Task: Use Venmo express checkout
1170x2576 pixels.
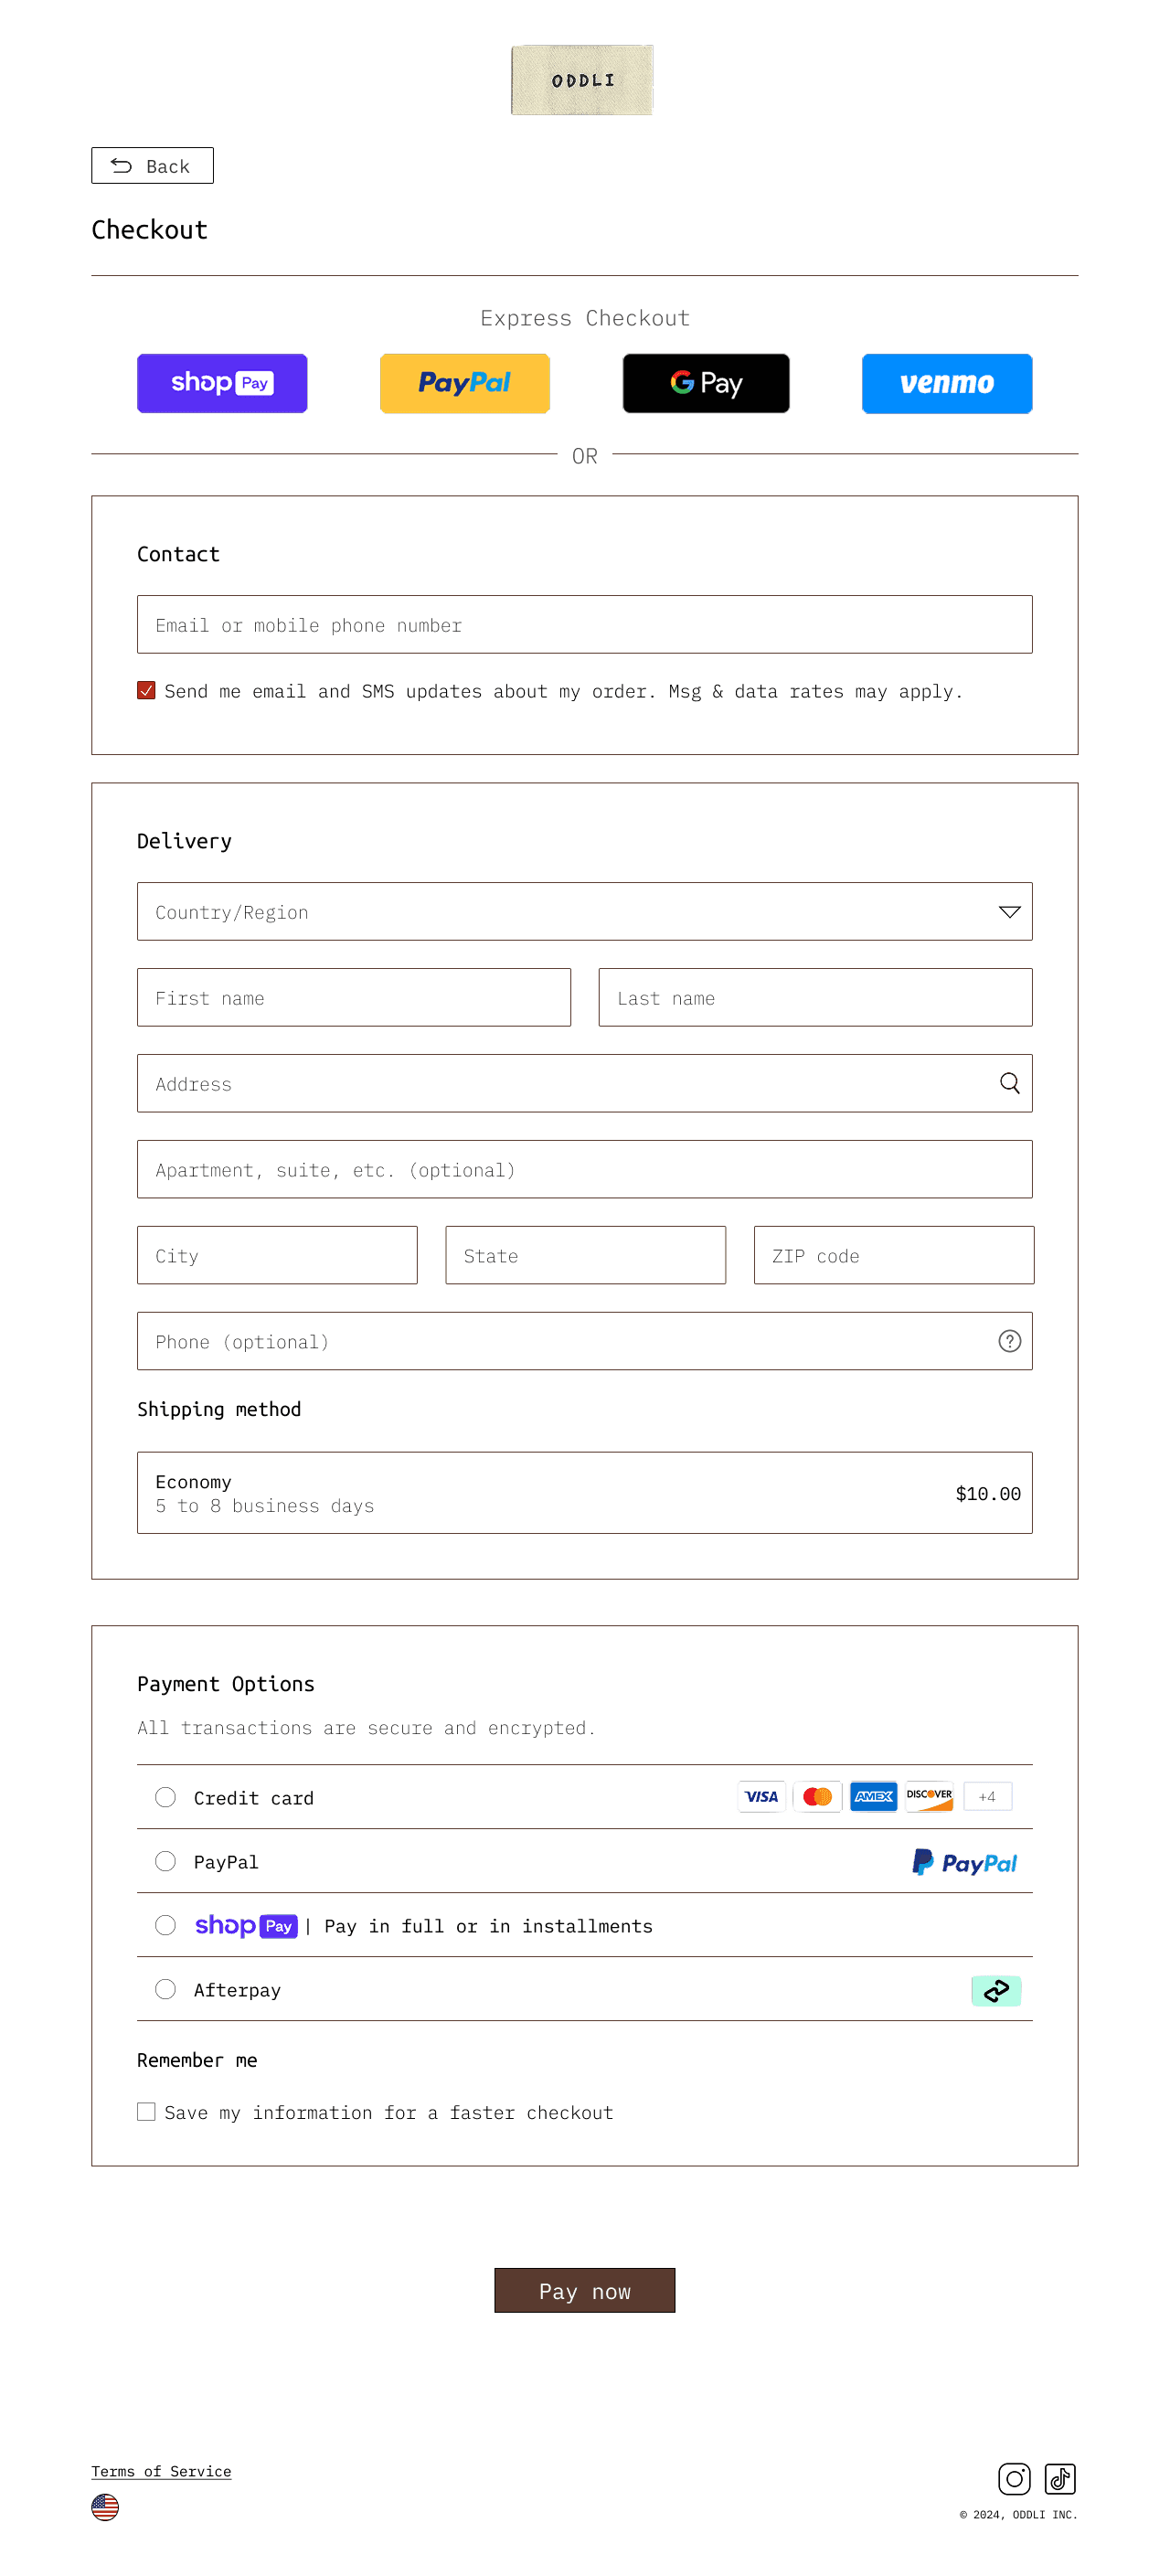Action: pos(946,383)
